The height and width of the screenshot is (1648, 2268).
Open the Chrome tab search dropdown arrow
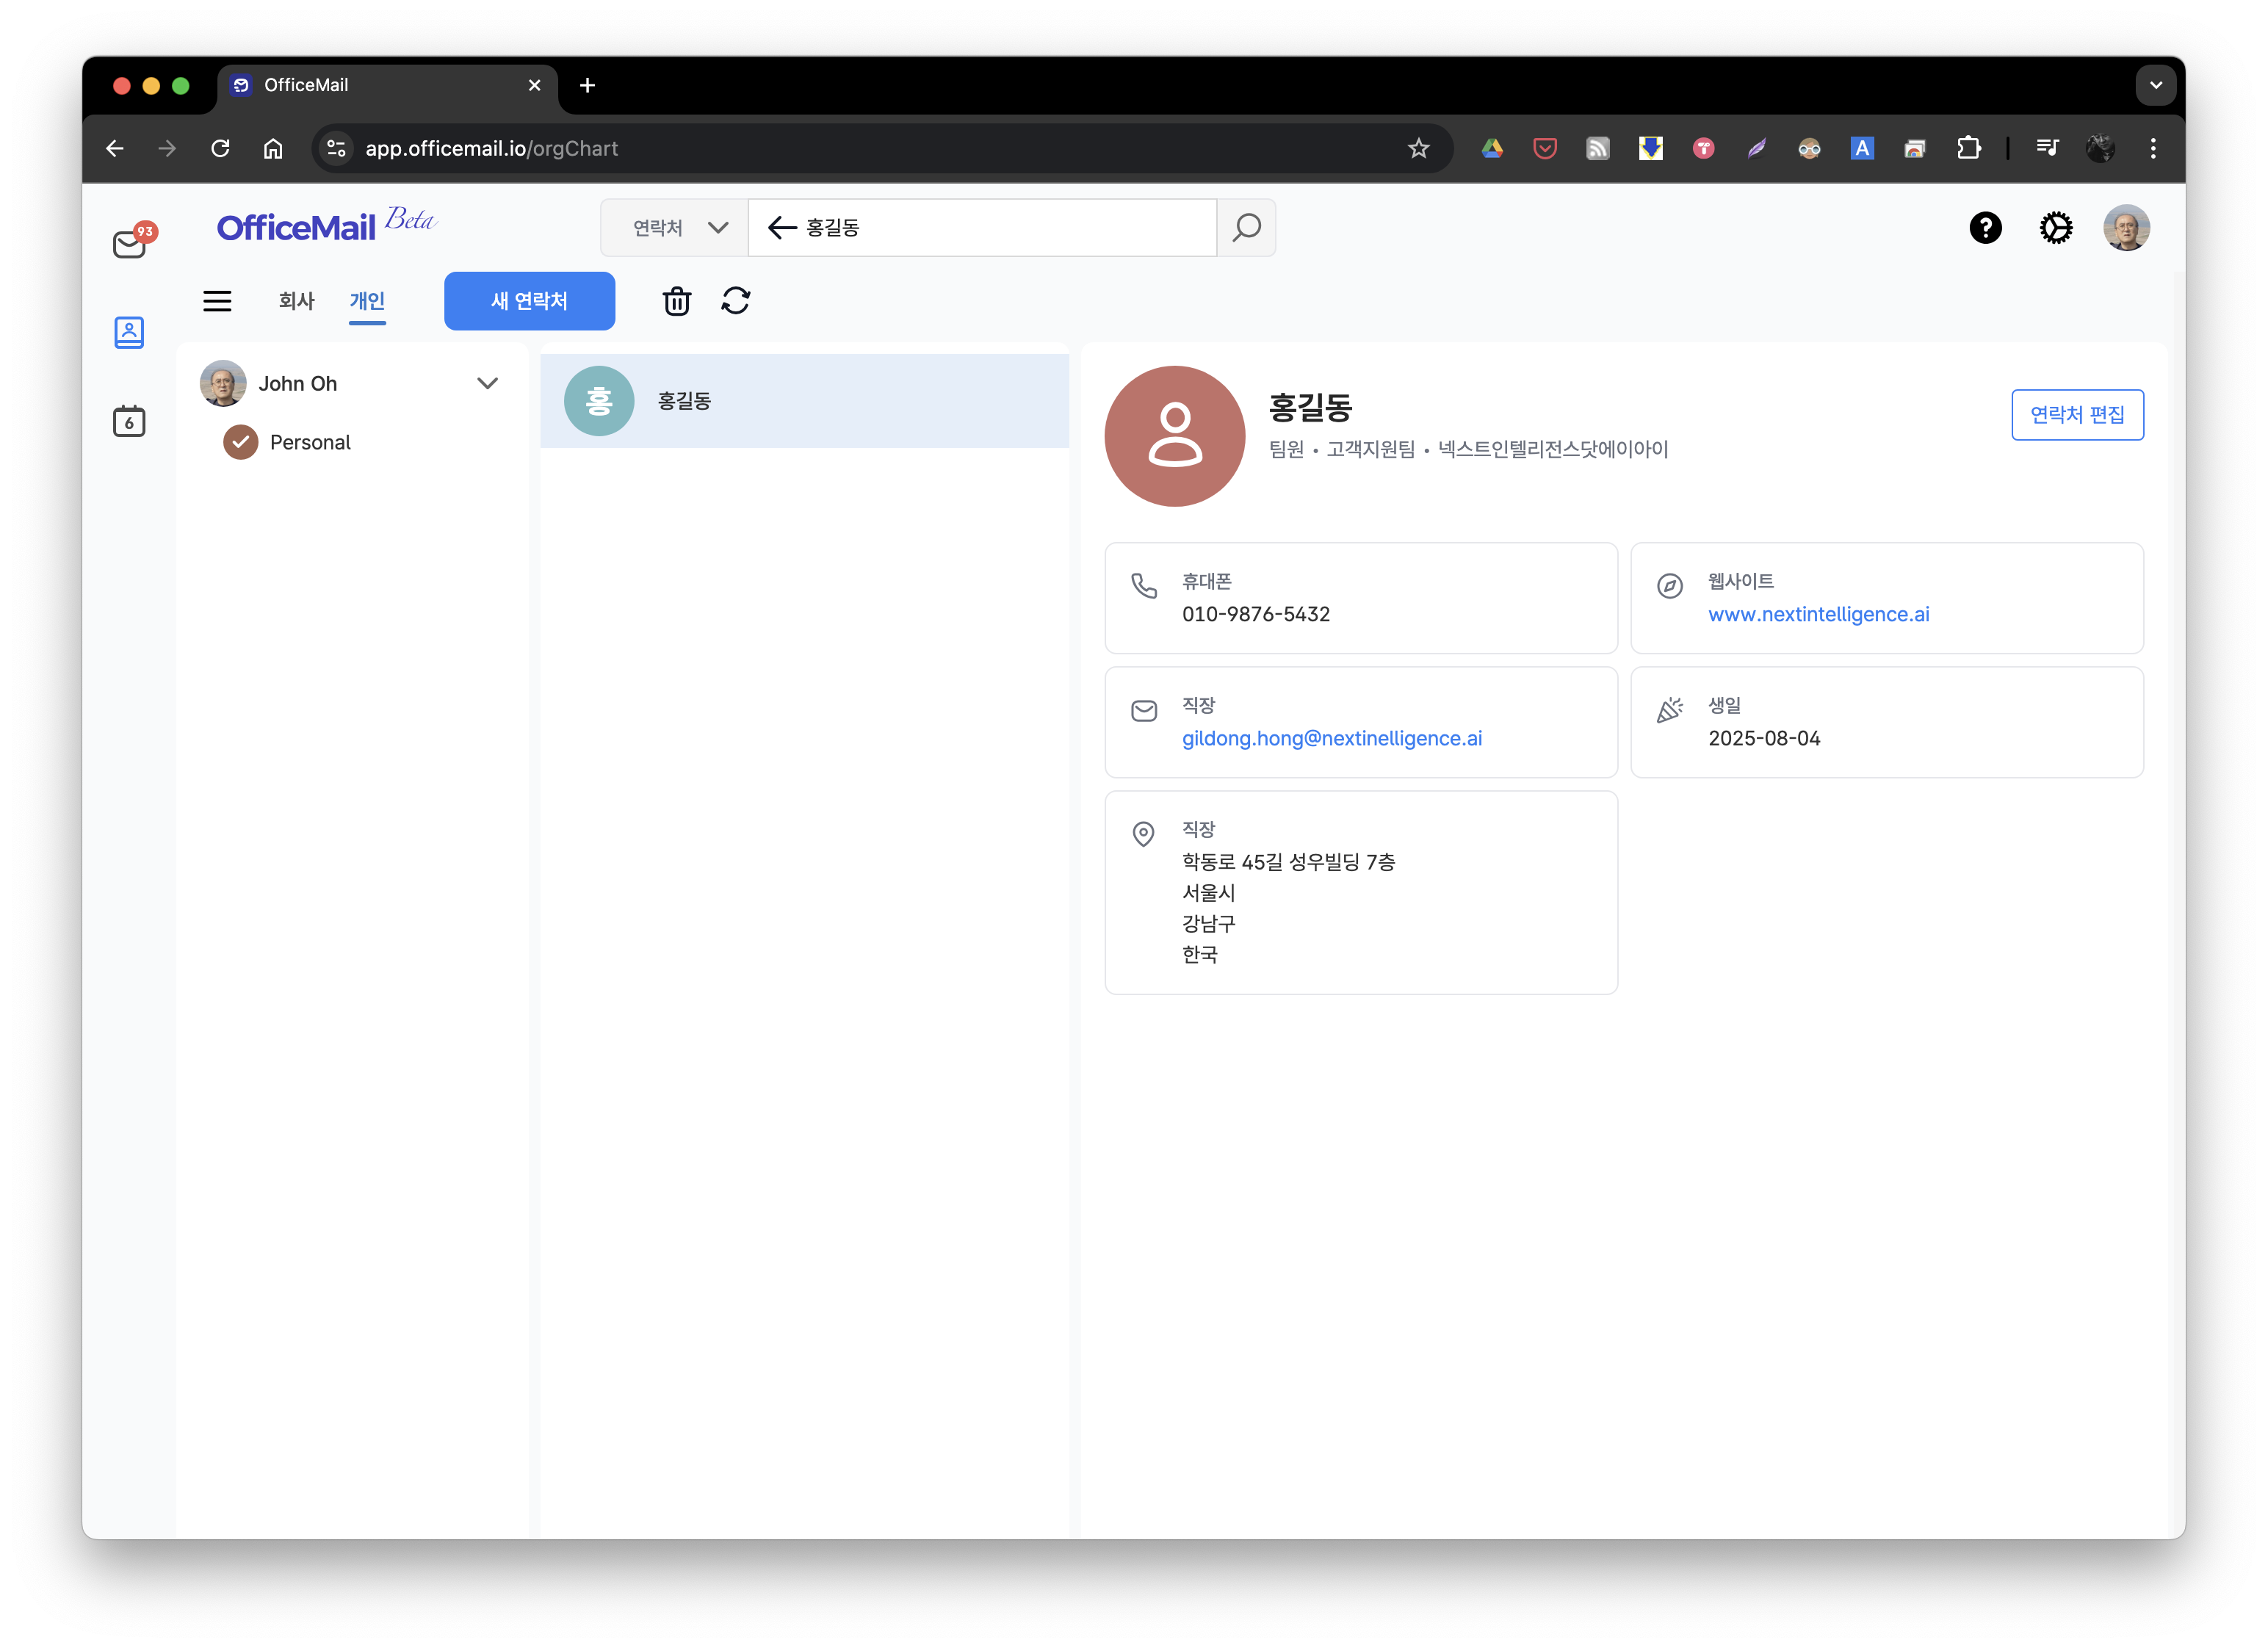[2155, 85]
